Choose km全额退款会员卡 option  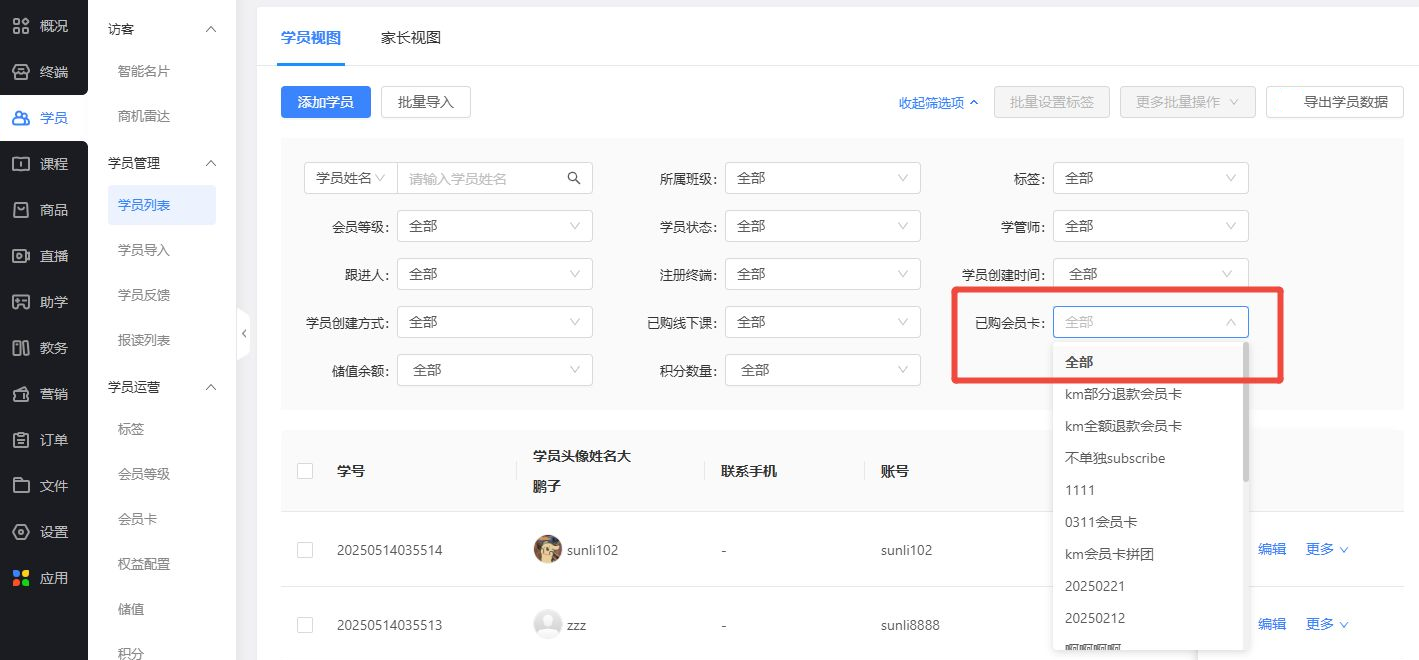1147,426
